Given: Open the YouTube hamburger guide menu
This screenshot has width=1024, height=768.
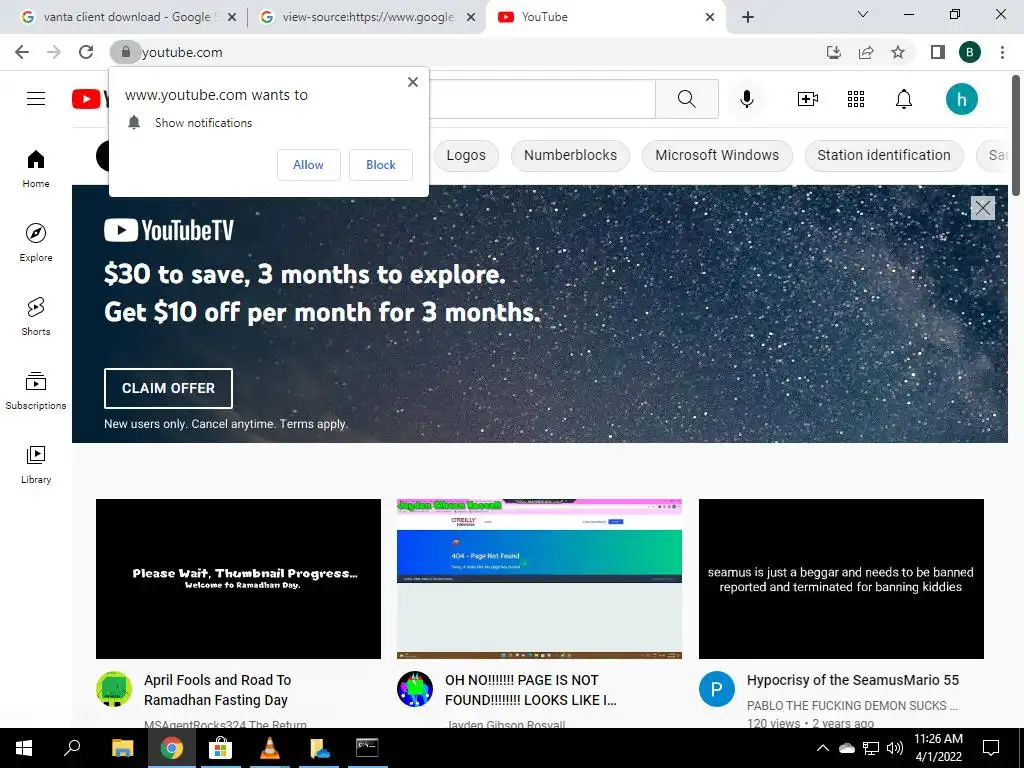Looking at the screenshot, I should click(36, 99).
